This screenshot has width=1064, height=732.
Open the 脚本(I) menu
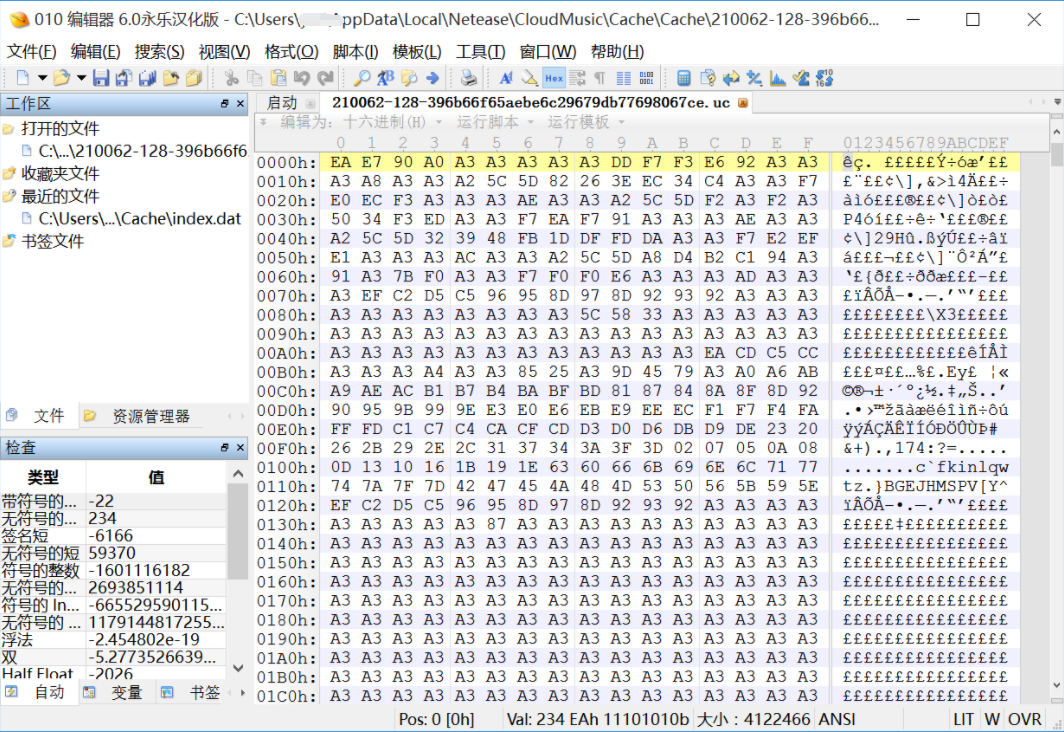[x=355, y=52]
